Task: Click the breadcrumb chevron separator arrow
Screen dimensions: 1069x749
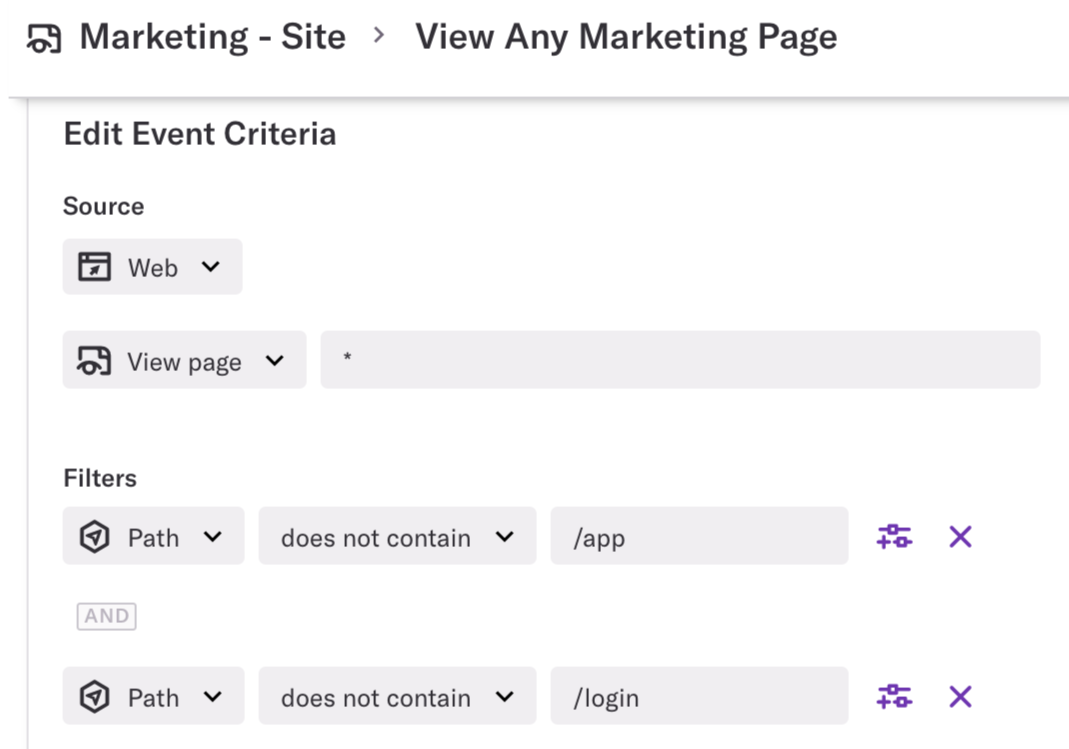Action: coord(379,35)
